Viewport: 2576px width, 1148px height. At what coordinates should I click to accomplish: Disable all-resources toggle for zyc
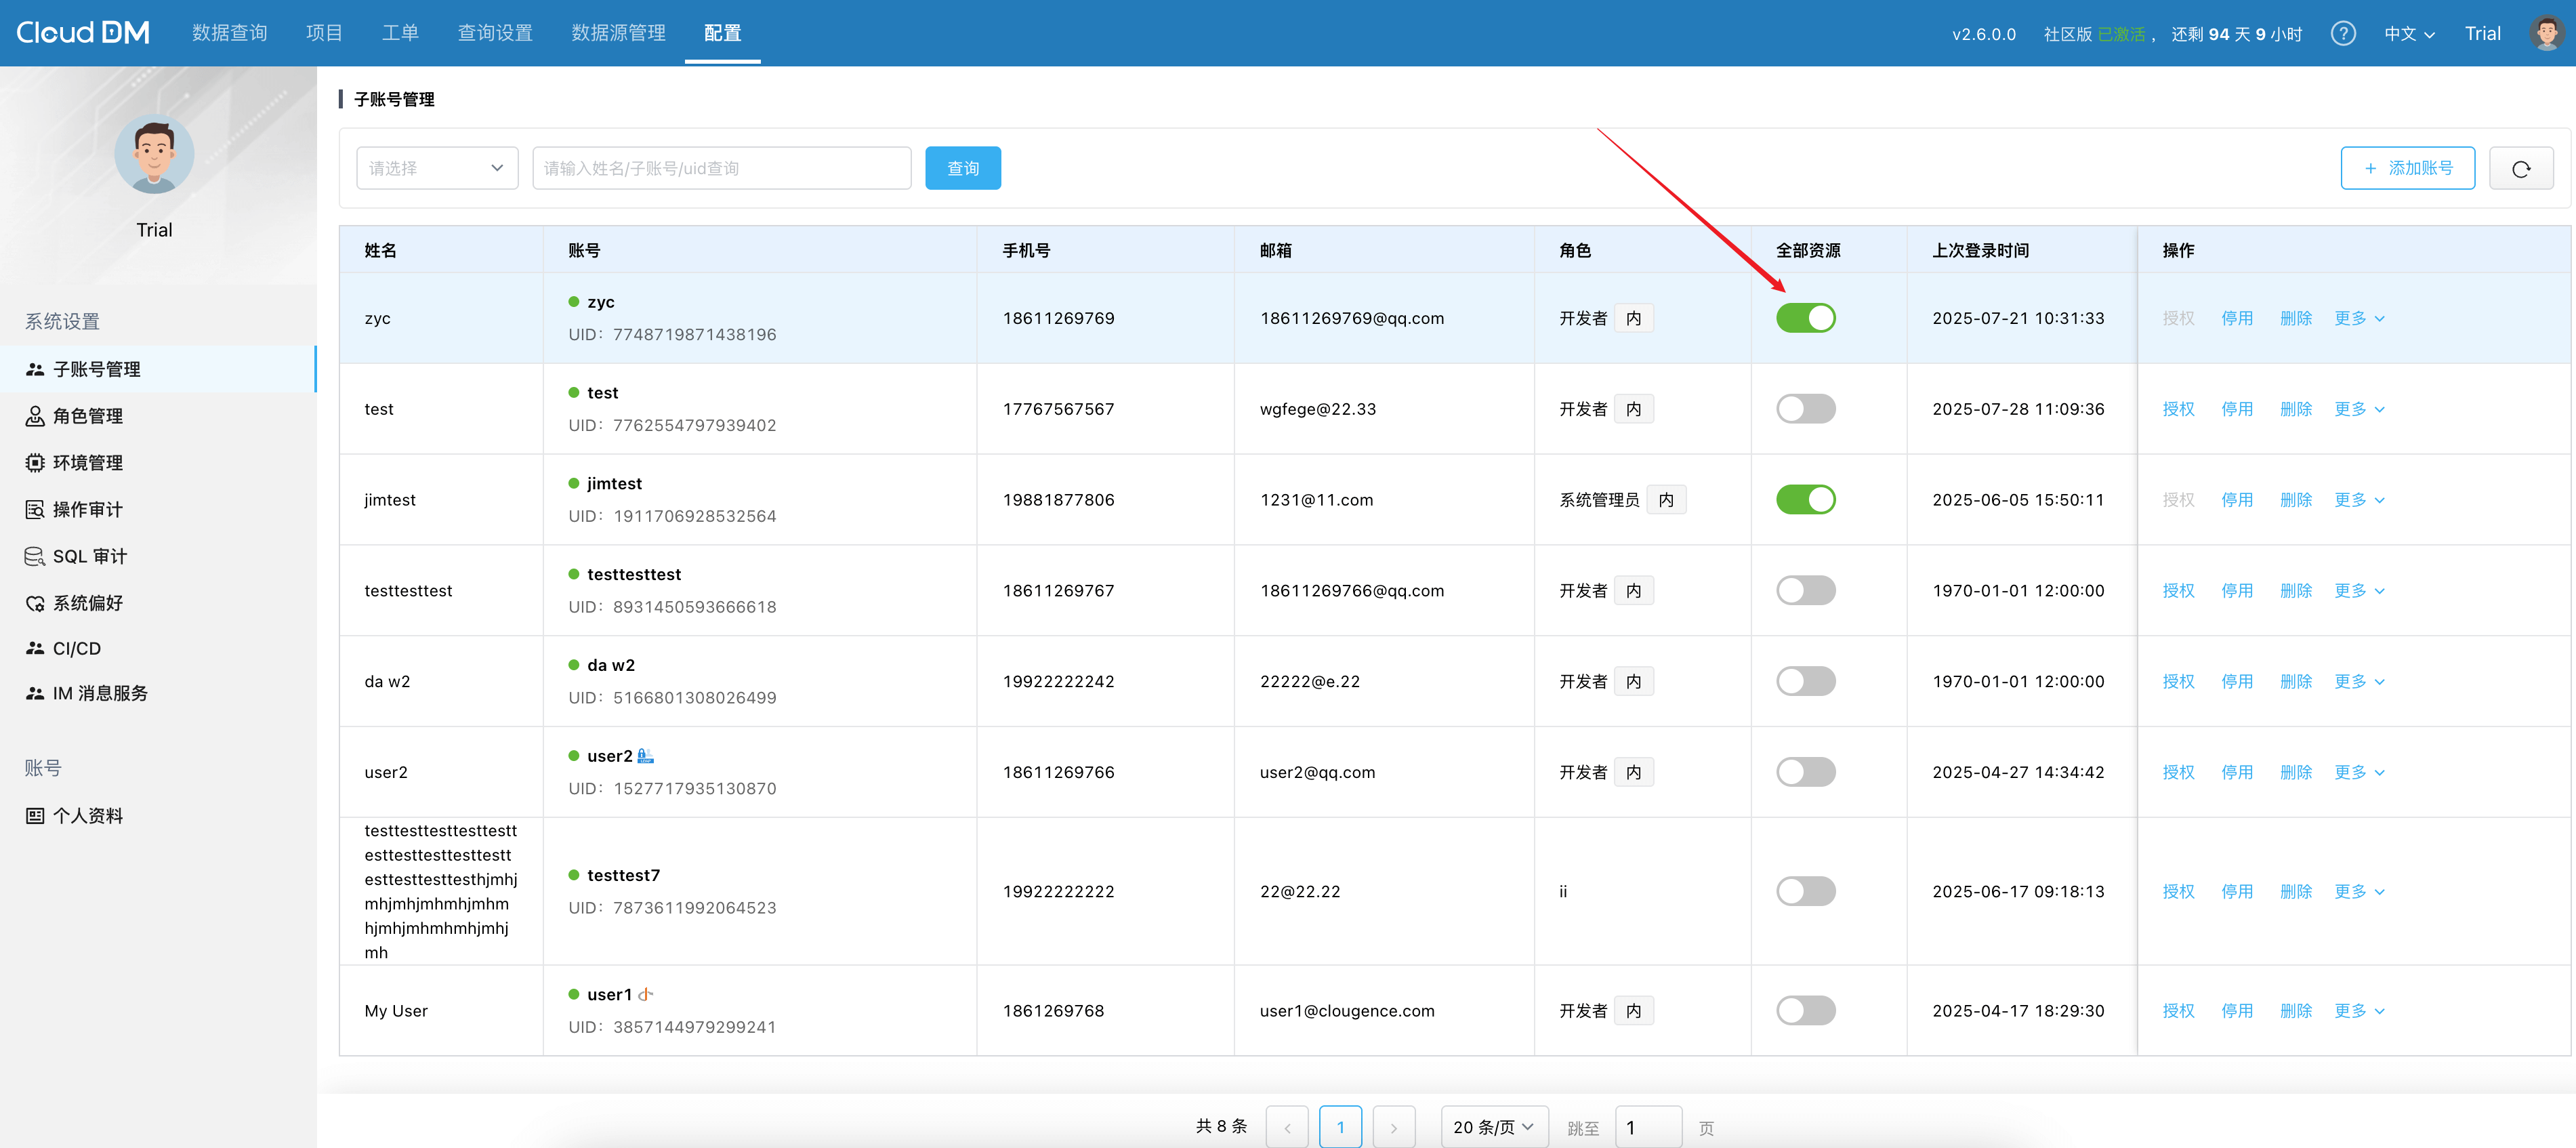(1805, 318)
